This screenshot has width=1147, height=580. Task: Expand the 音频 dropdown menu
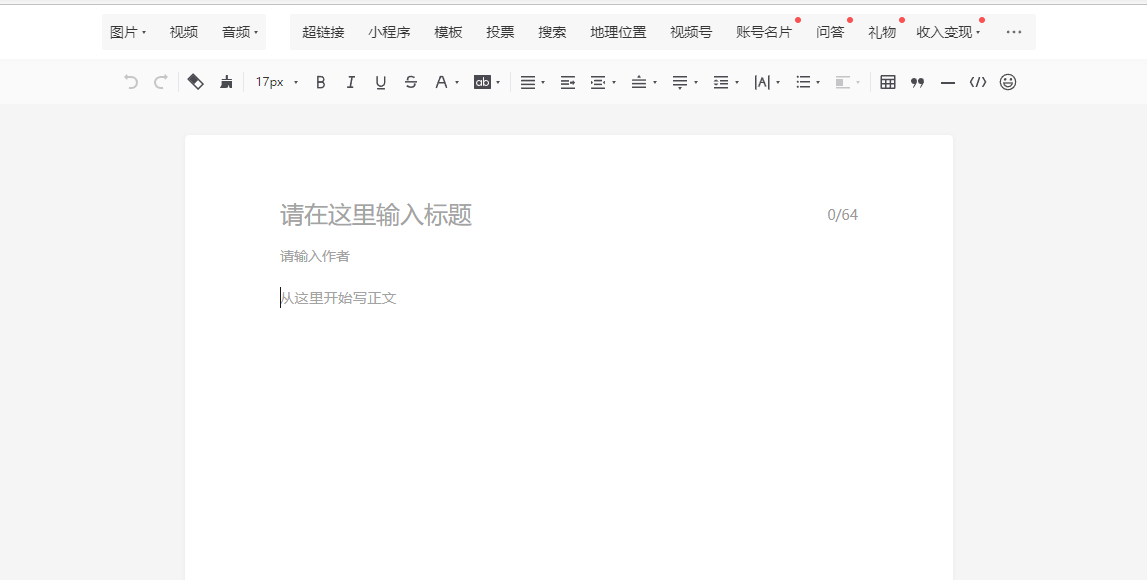click(240, 32)
